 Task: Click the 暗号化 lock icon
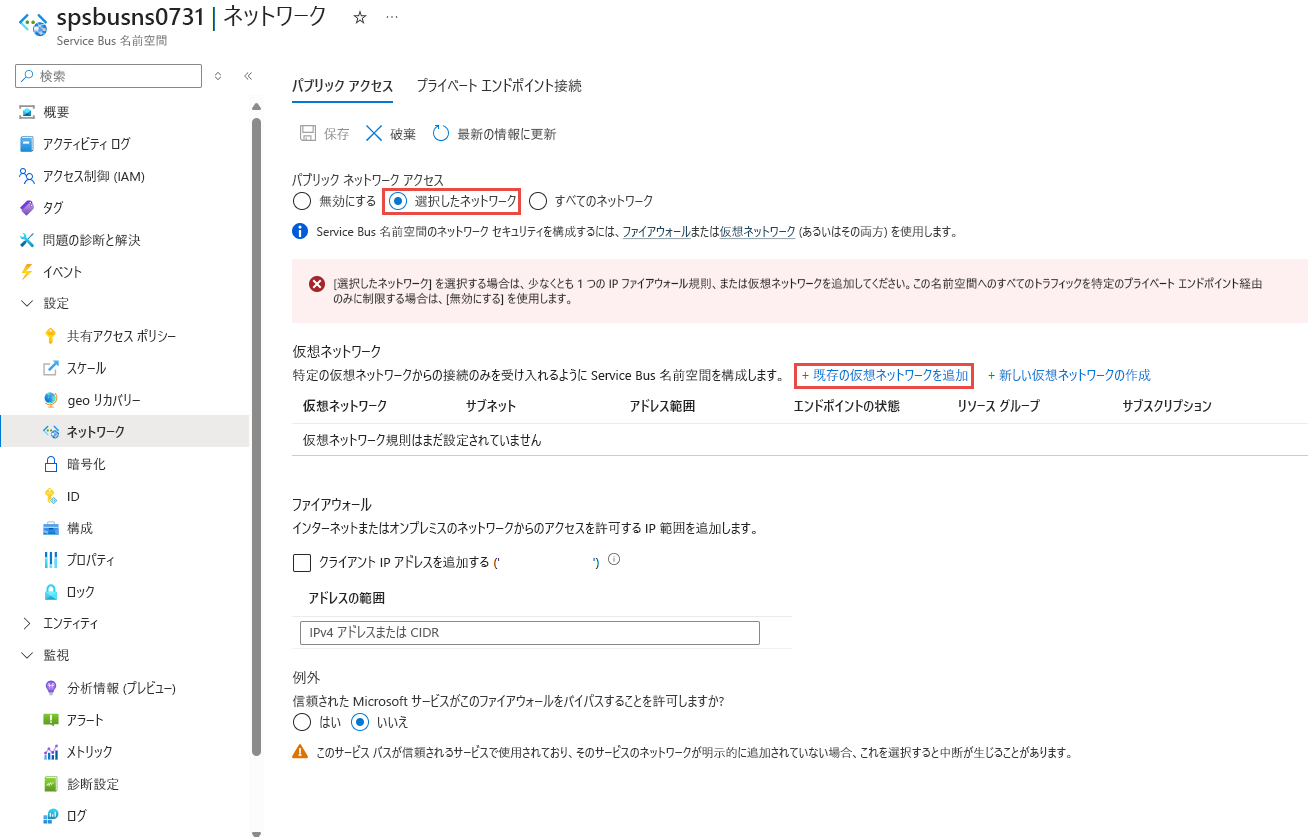51,464
